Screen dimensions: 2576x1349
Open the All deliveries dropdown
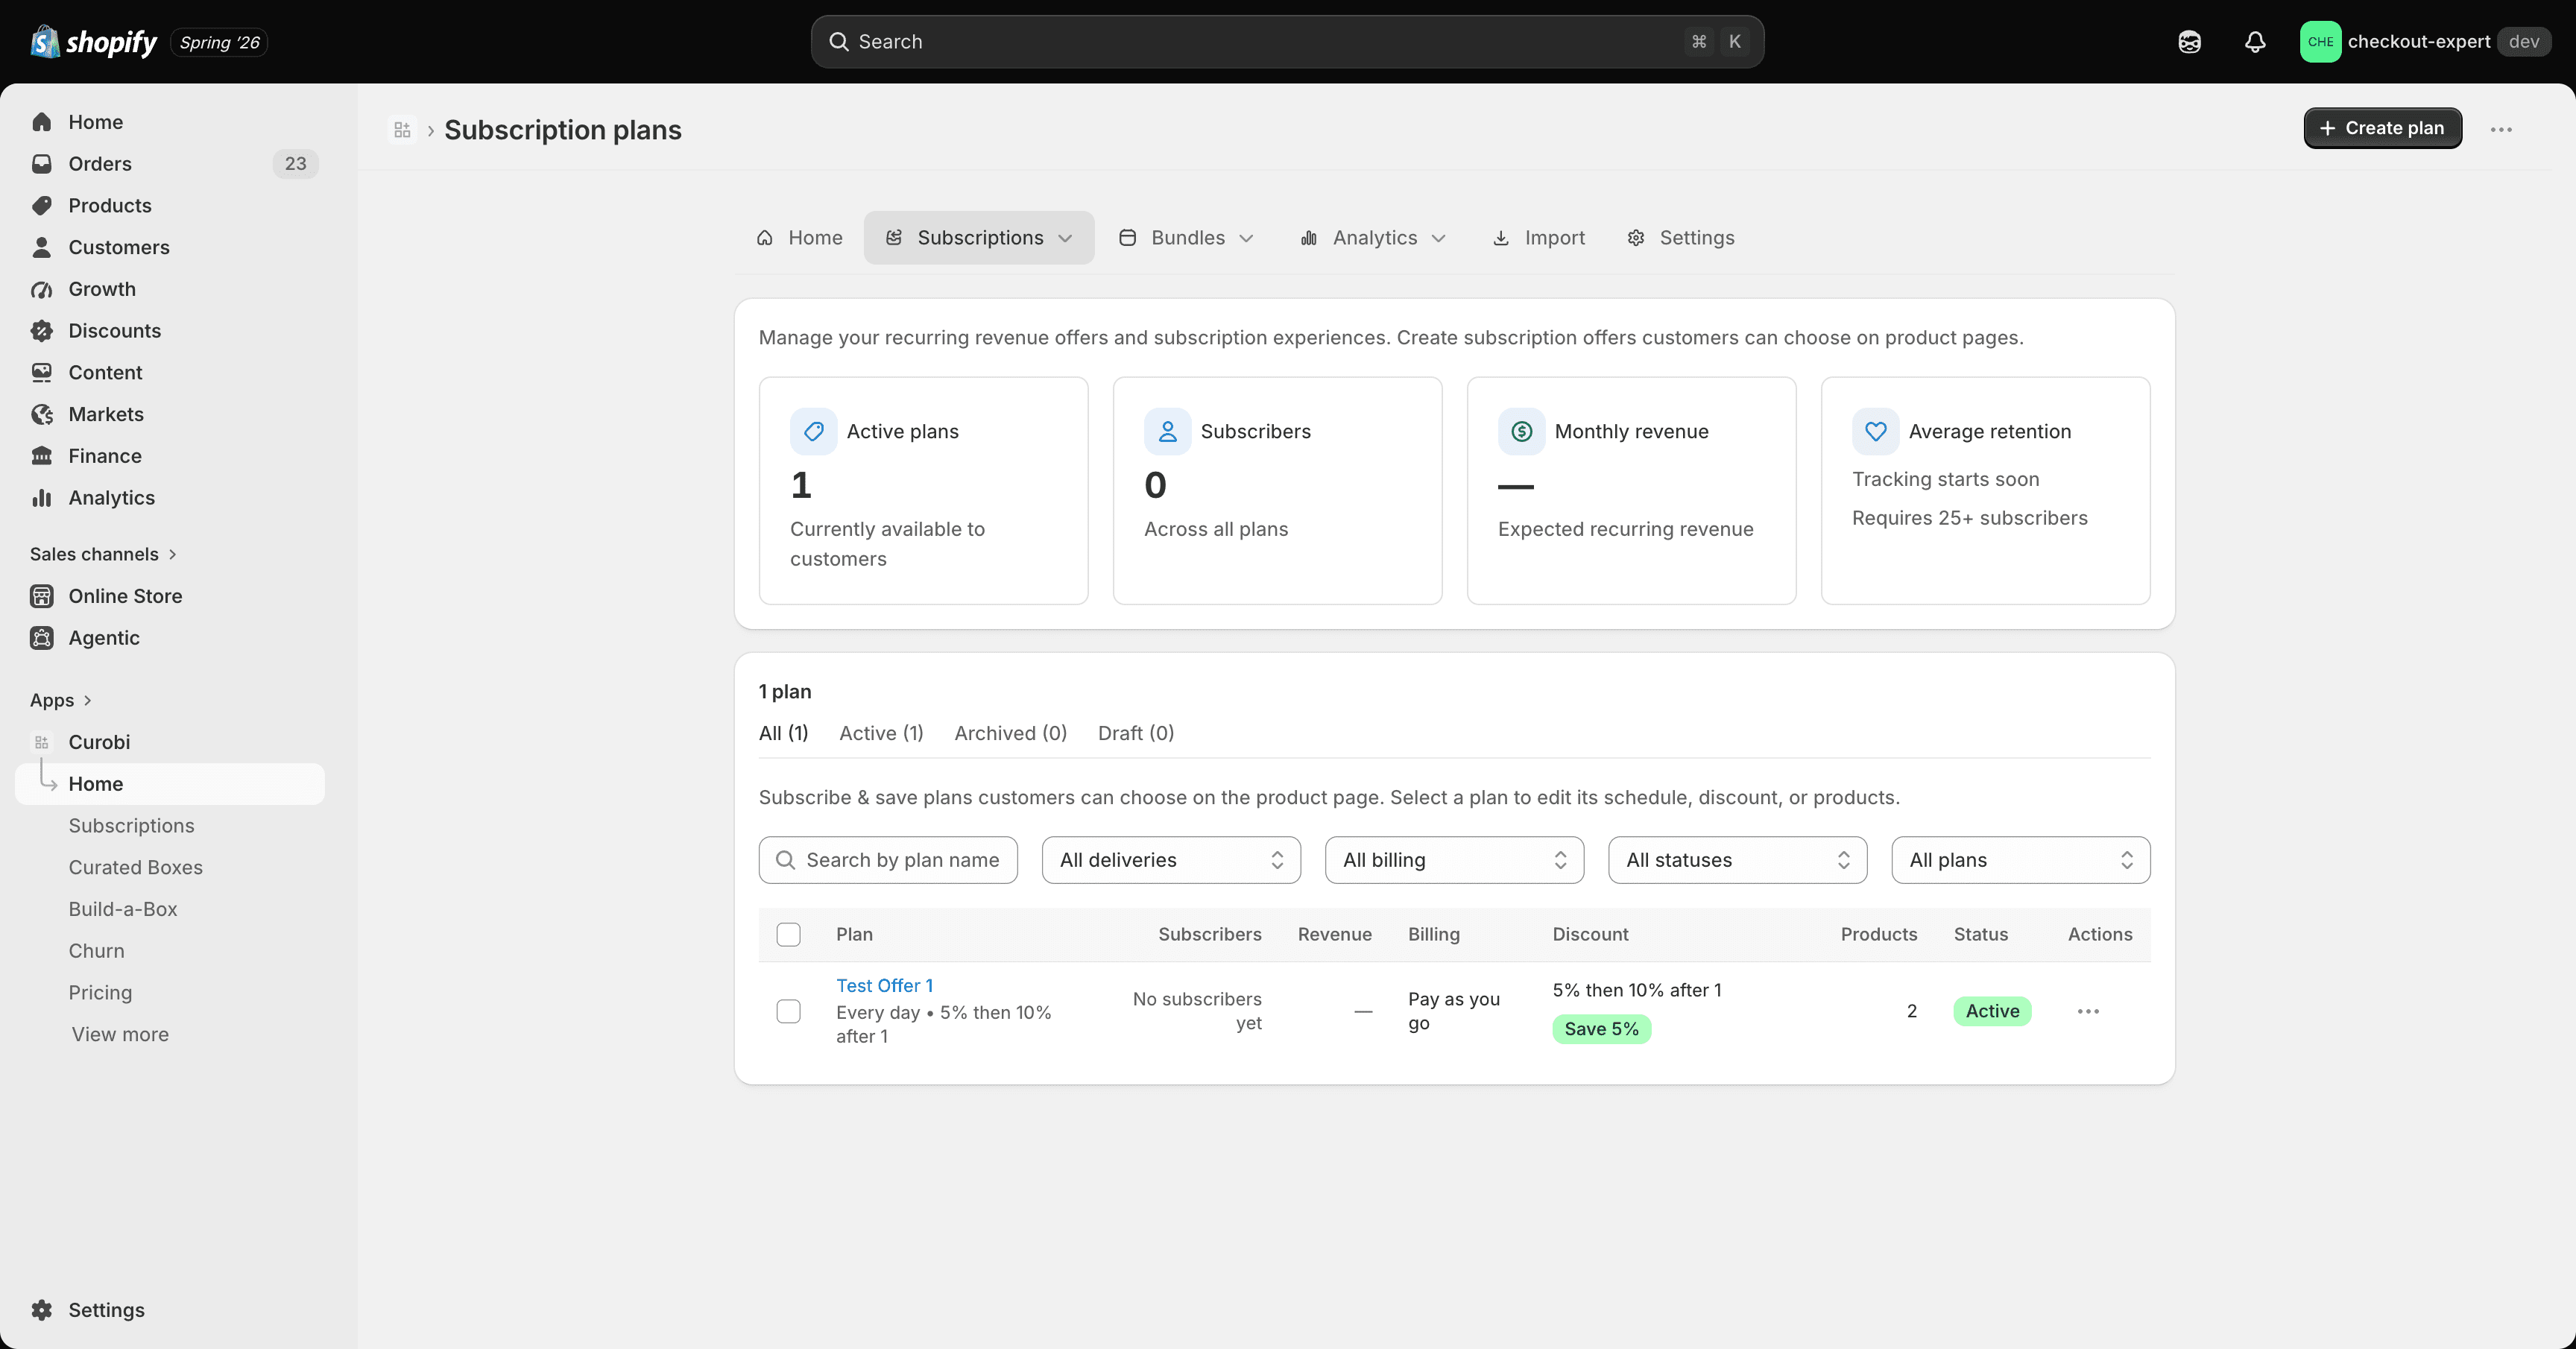coord(1171,860)
